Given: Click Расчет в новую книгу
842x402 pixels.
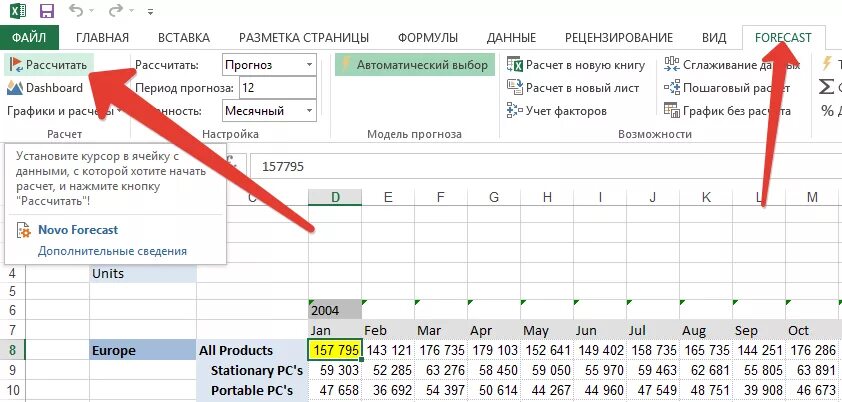Looking at the screenshot, I should [x=576, y=65].
